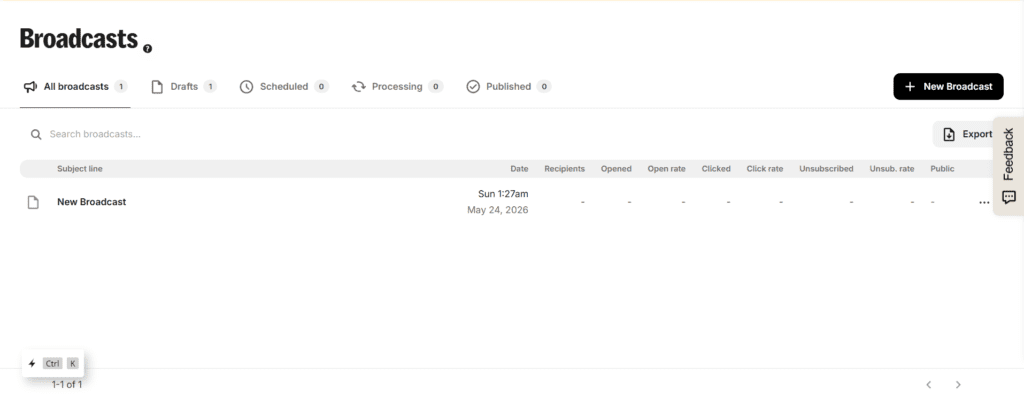Click the May 24, 2026 date text
1024x398 pixels.
point(498,210)
